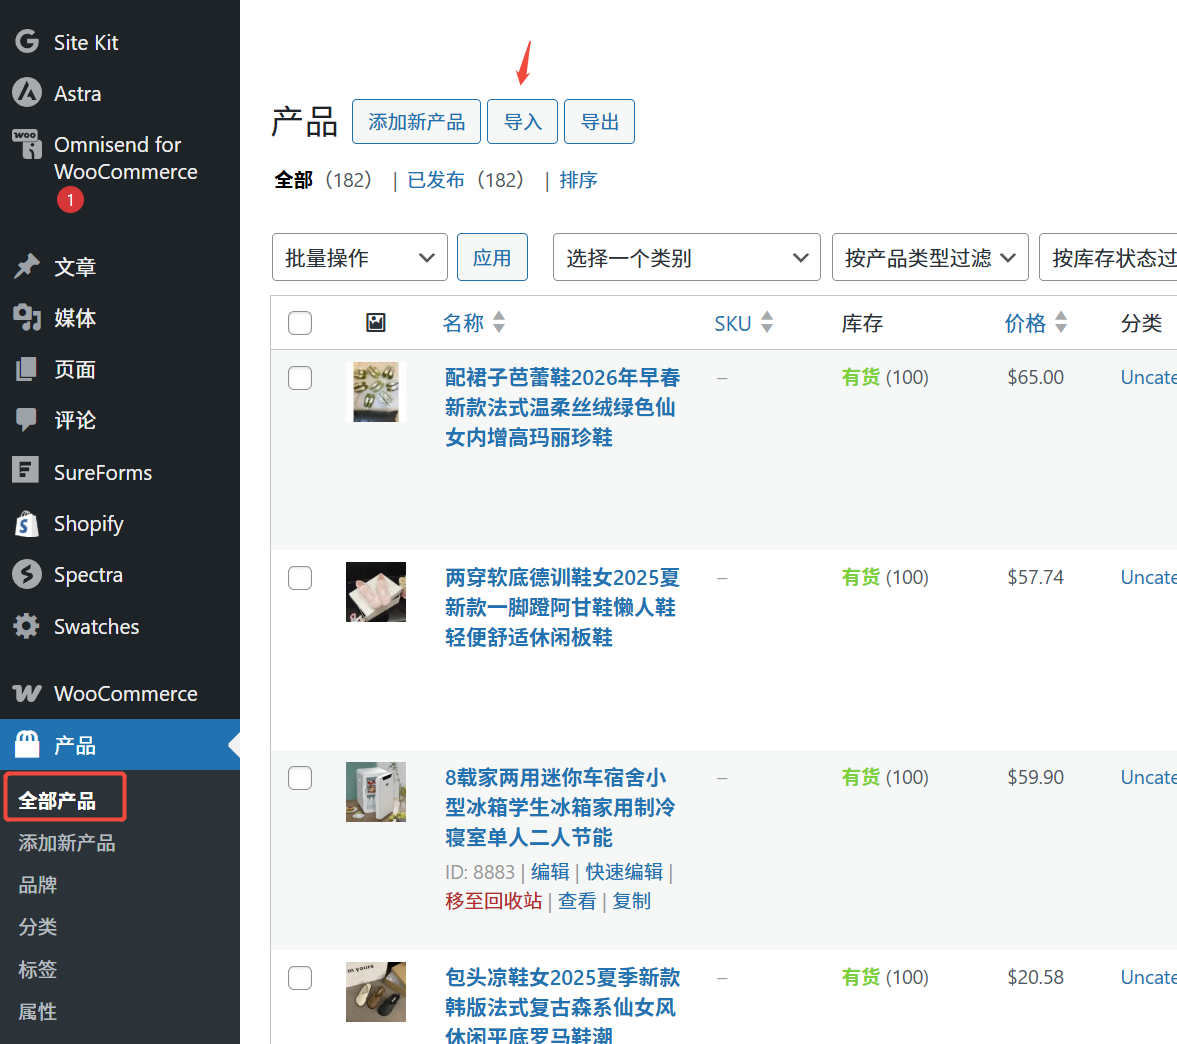Click the price $20.58 cell

click(1036, 977)
